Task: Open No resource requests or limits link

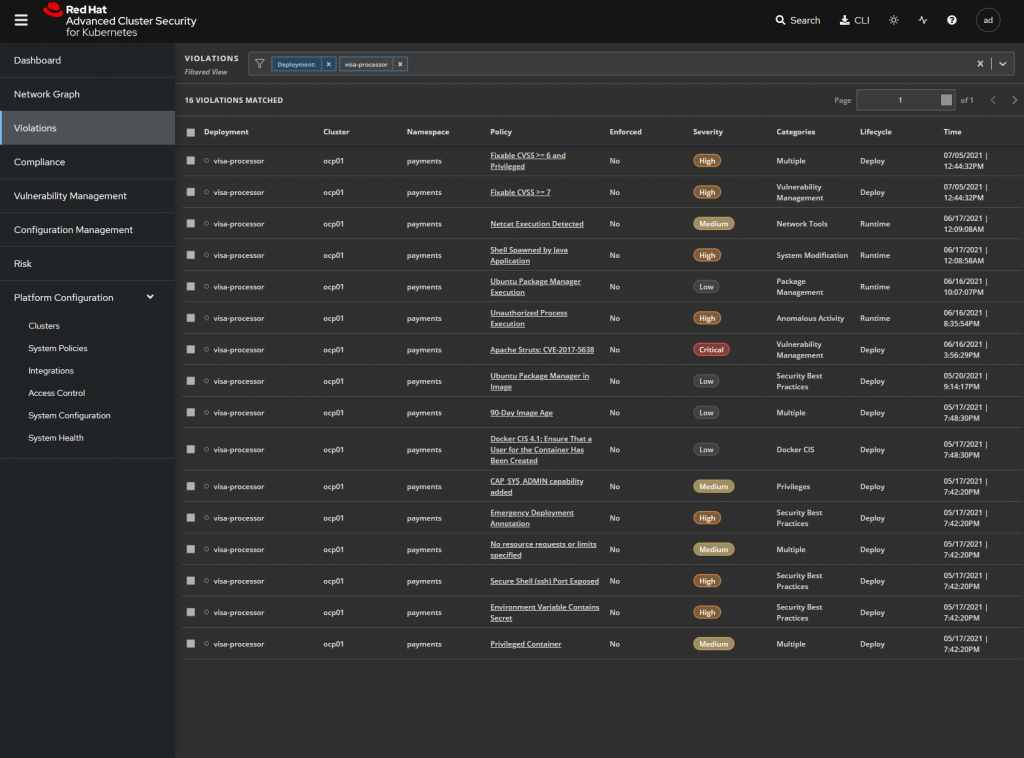Action: click(543, 549)
